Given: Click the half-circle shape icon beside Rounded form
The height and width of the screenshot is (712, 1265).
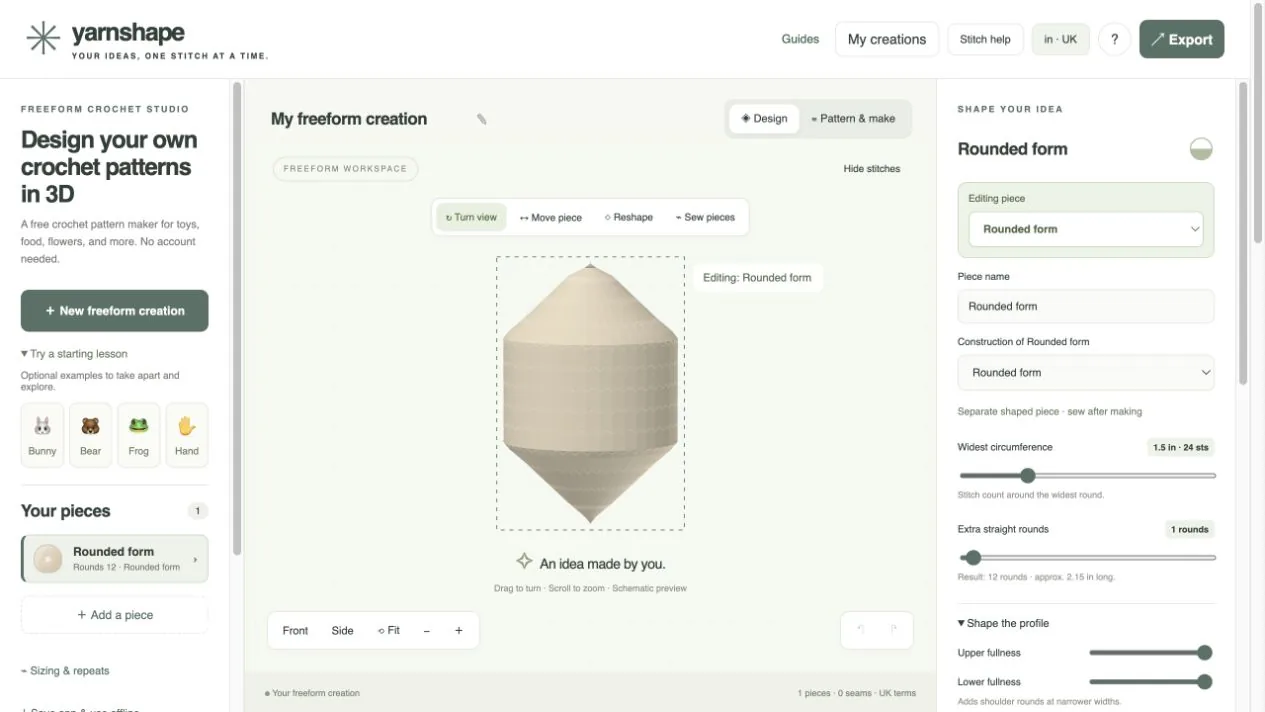Looking at the screenshot, I should [1201, 149].
